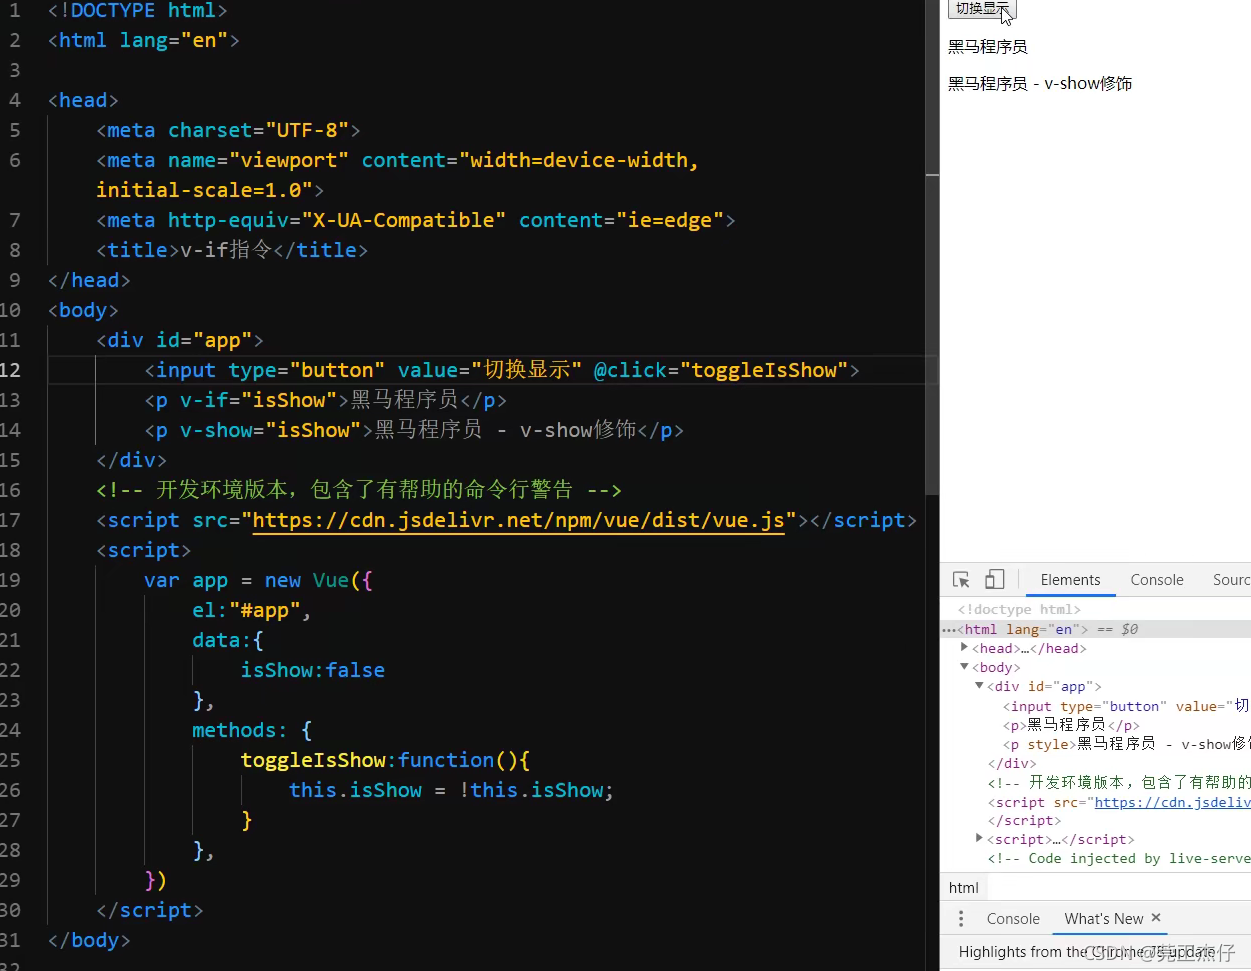
Task: Click v-show="isShow" attribute on line 14
Action: pos(271,430)
